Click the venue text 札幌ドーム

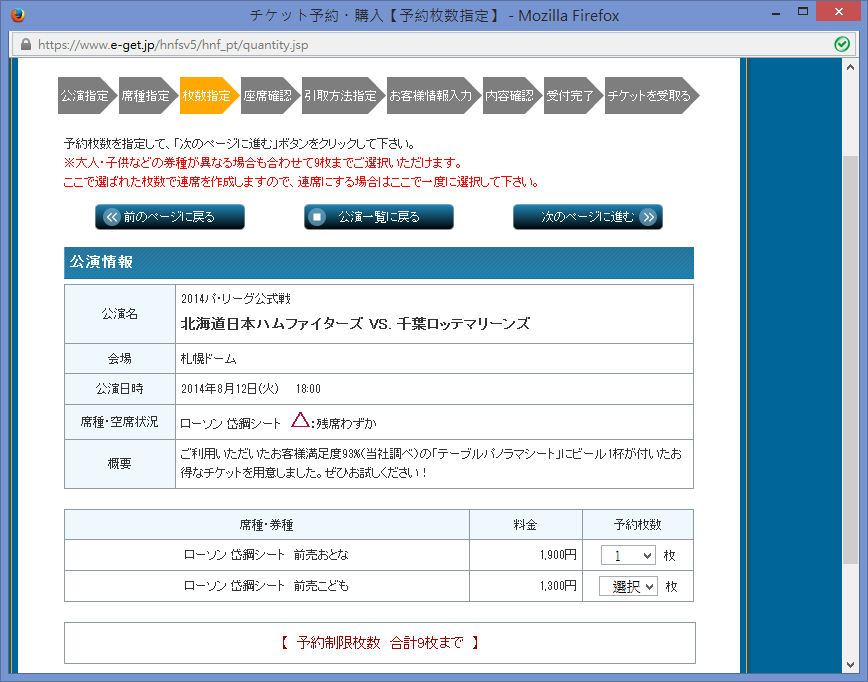click(x=209, y=359)
